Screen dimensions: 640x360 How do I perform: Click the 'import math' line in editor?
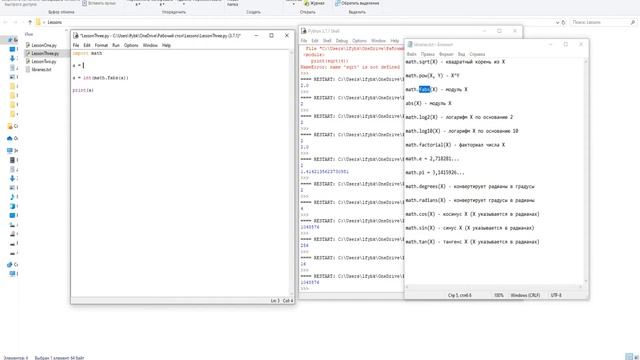87,53
